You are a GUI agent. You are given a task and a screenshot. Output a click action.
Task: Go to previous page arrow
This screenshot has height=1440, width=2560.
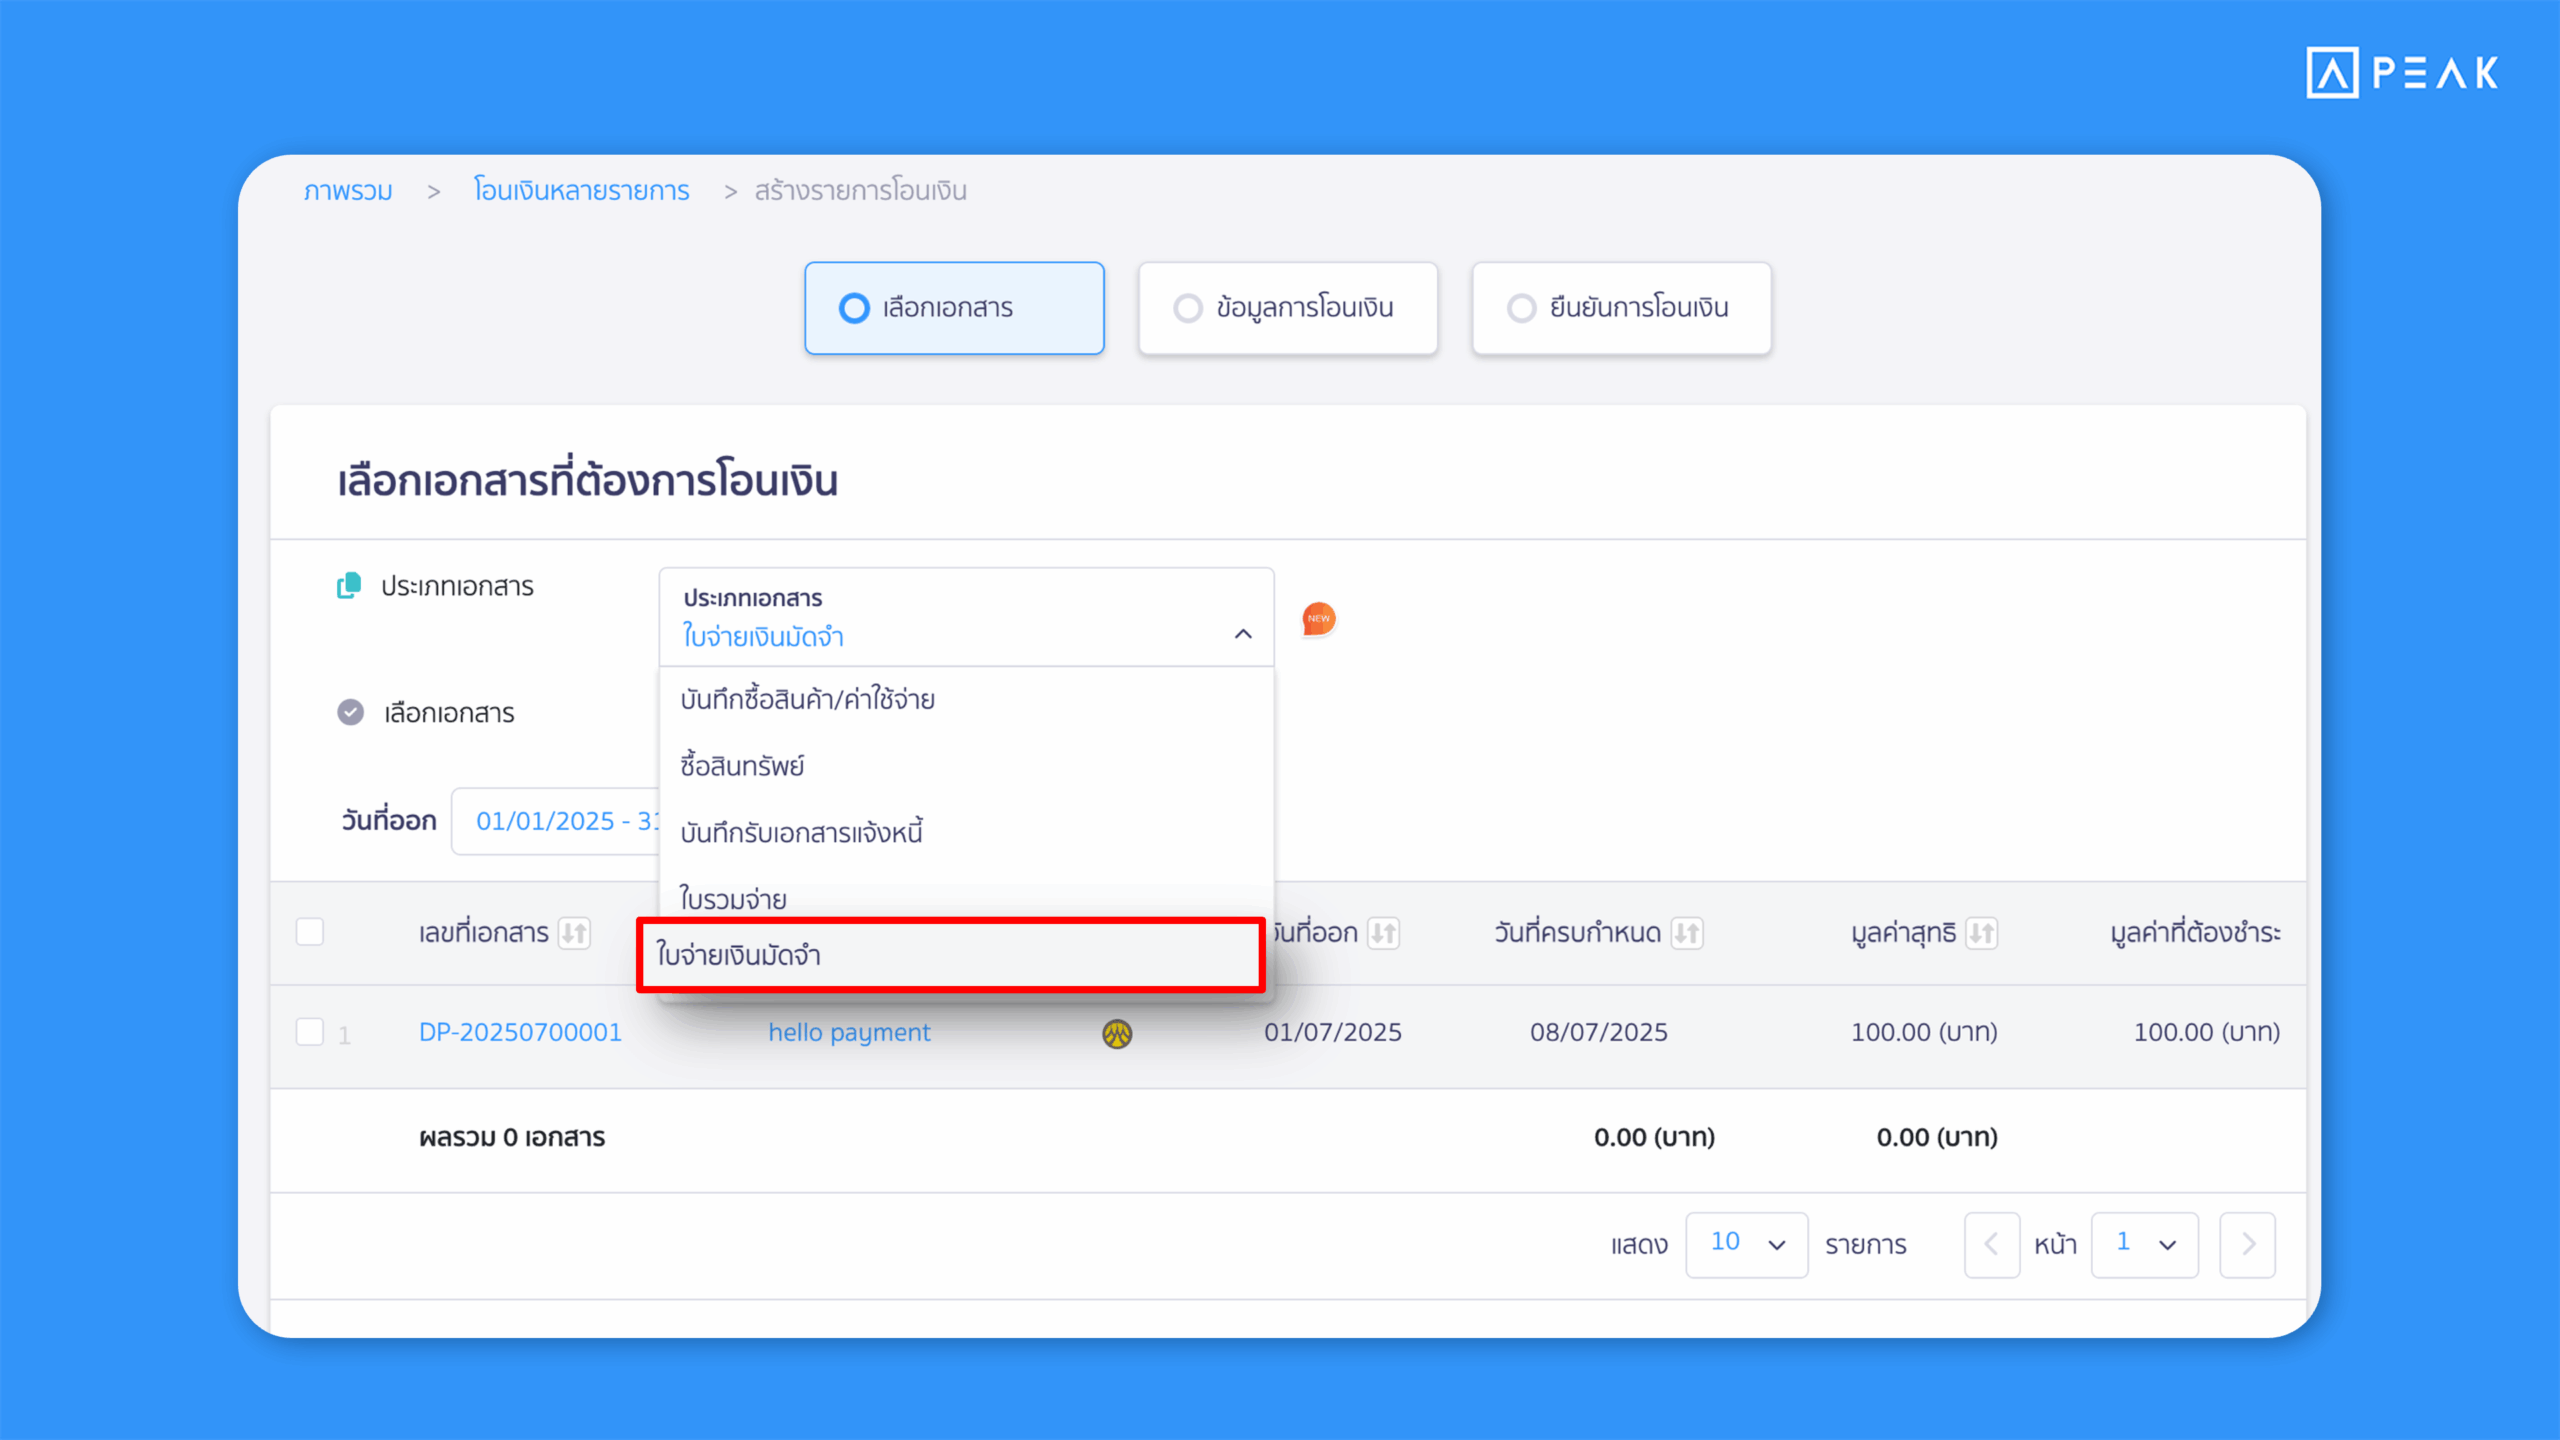point(1991,1245)
